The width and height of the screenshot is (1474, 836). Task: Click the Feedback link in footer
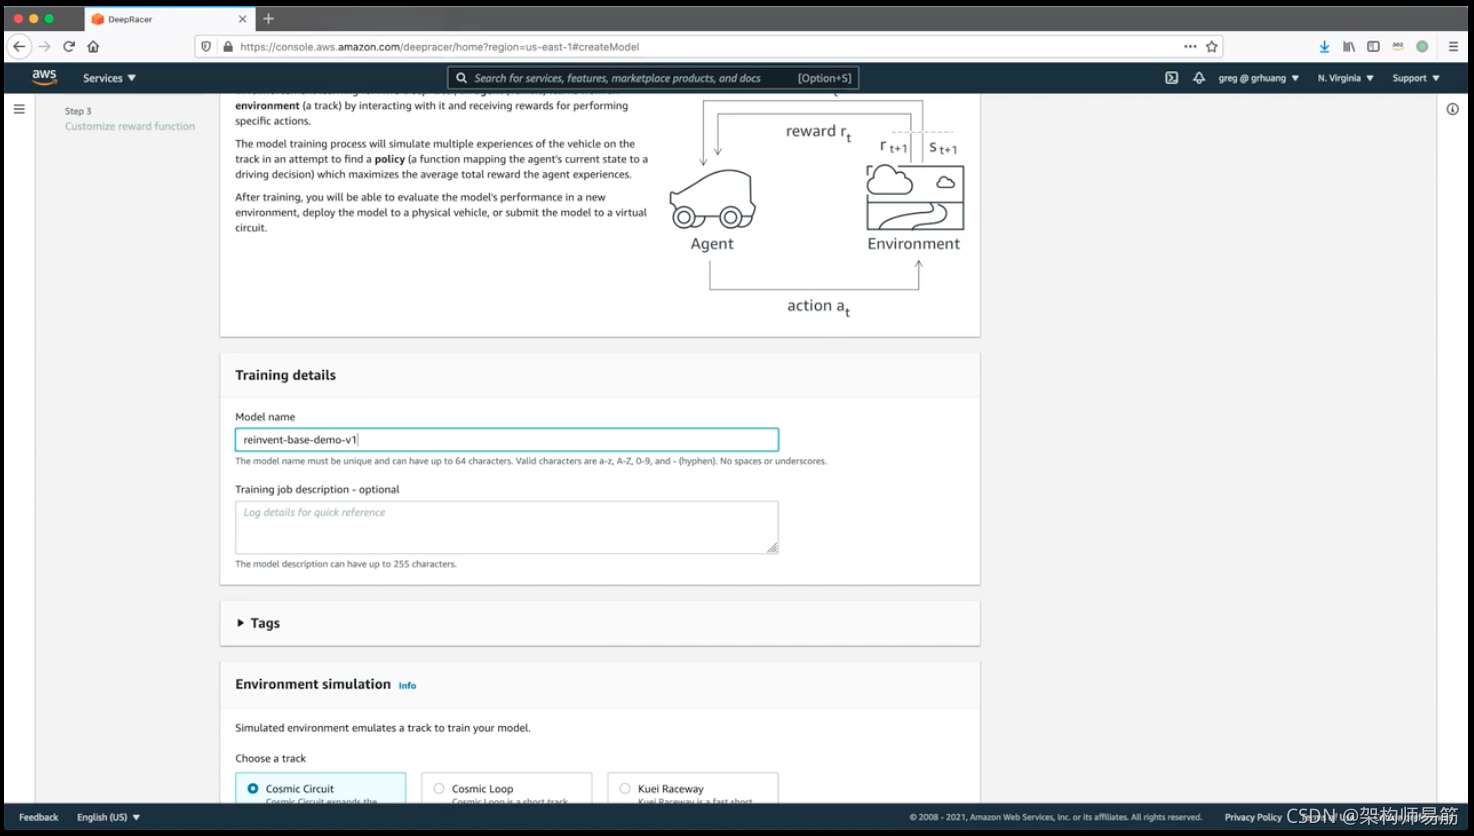point(39,817)
